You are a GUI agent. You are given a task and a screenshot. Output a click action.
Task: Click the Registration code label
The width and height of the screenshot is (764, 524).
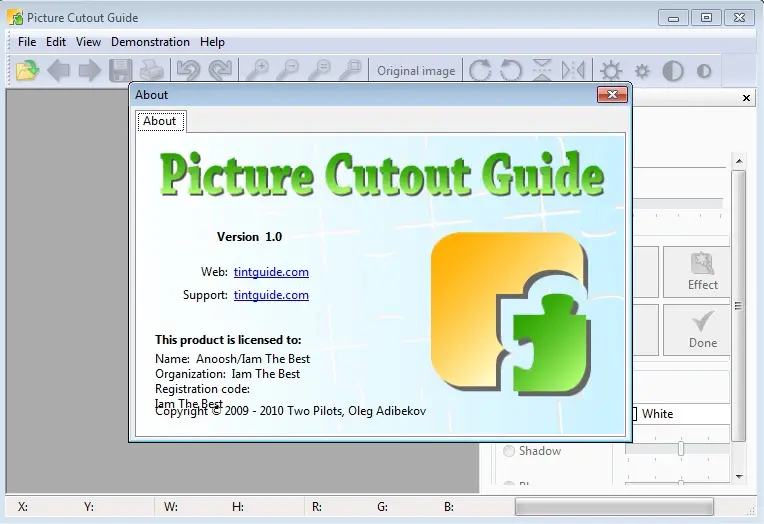[x=202, y=389]
